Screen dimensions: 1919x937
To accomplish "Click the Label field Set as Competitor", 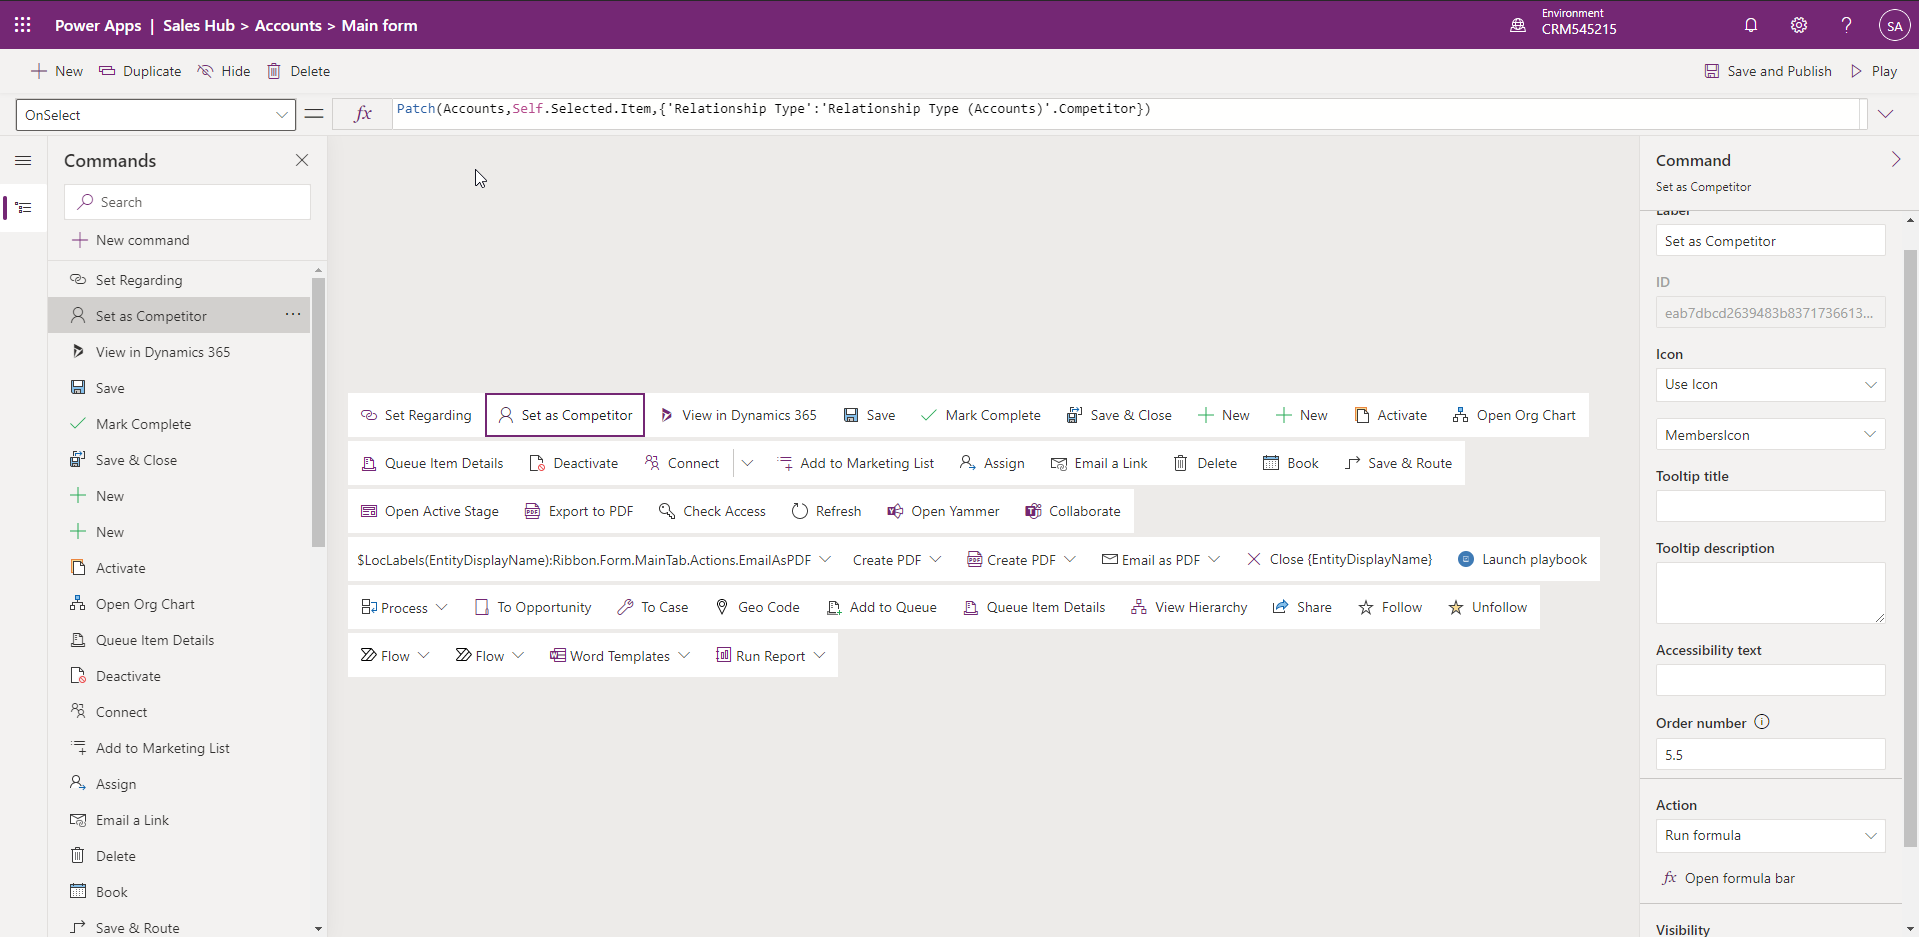I will coord(1770,241).
